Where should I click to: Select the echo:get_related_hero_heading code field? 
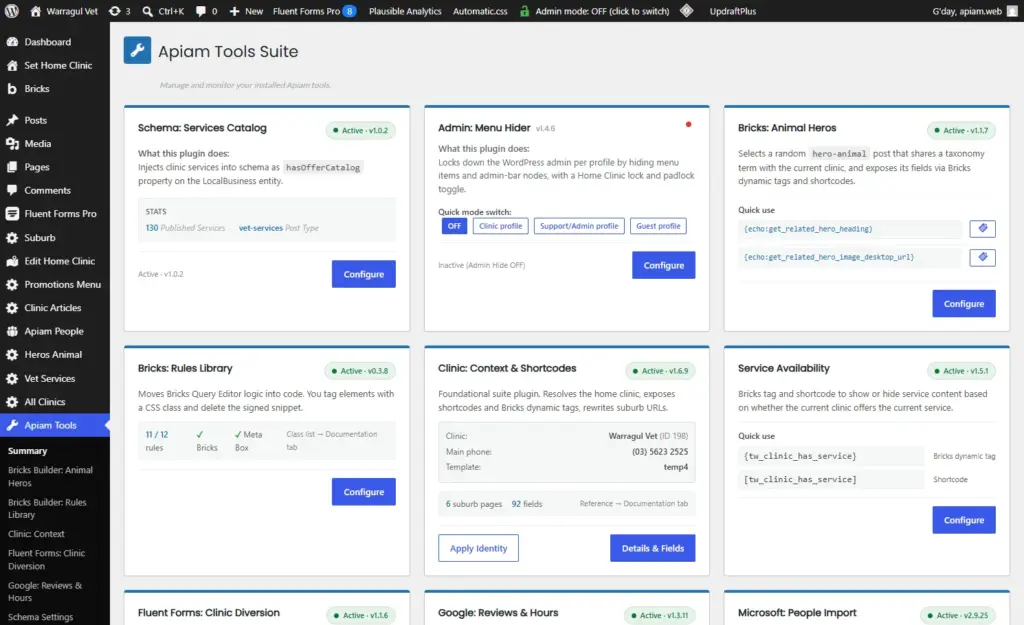pyautogui.click(x=850, y=229)
